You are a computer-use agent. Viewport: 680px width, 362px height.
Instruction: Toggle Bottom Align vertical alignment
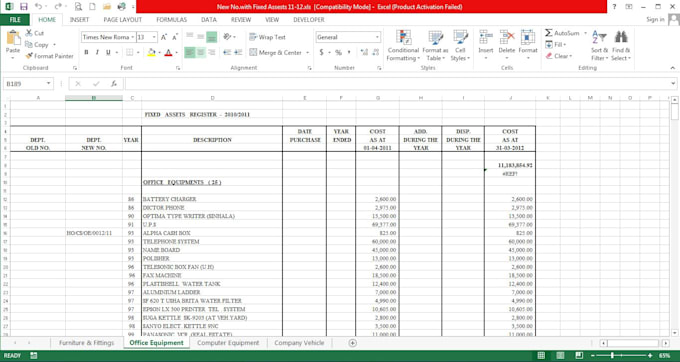212,37
